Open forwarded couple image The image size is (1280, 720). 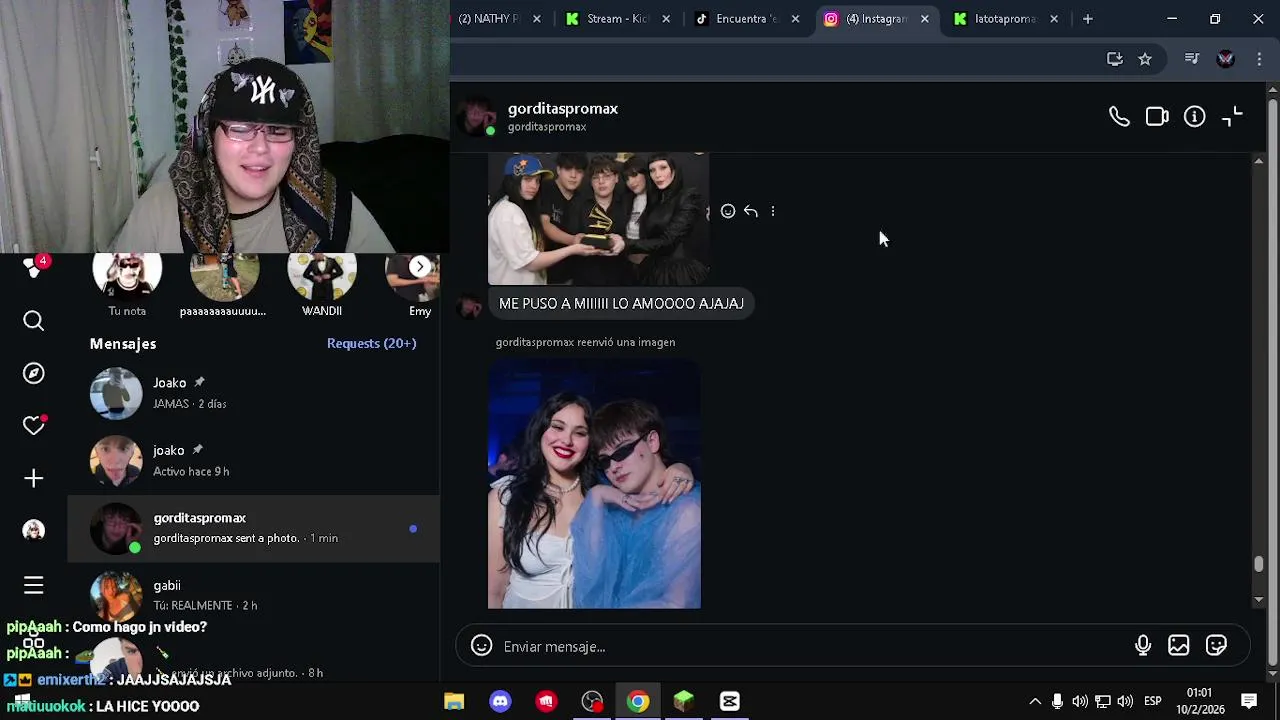click(x=594, y=484)
